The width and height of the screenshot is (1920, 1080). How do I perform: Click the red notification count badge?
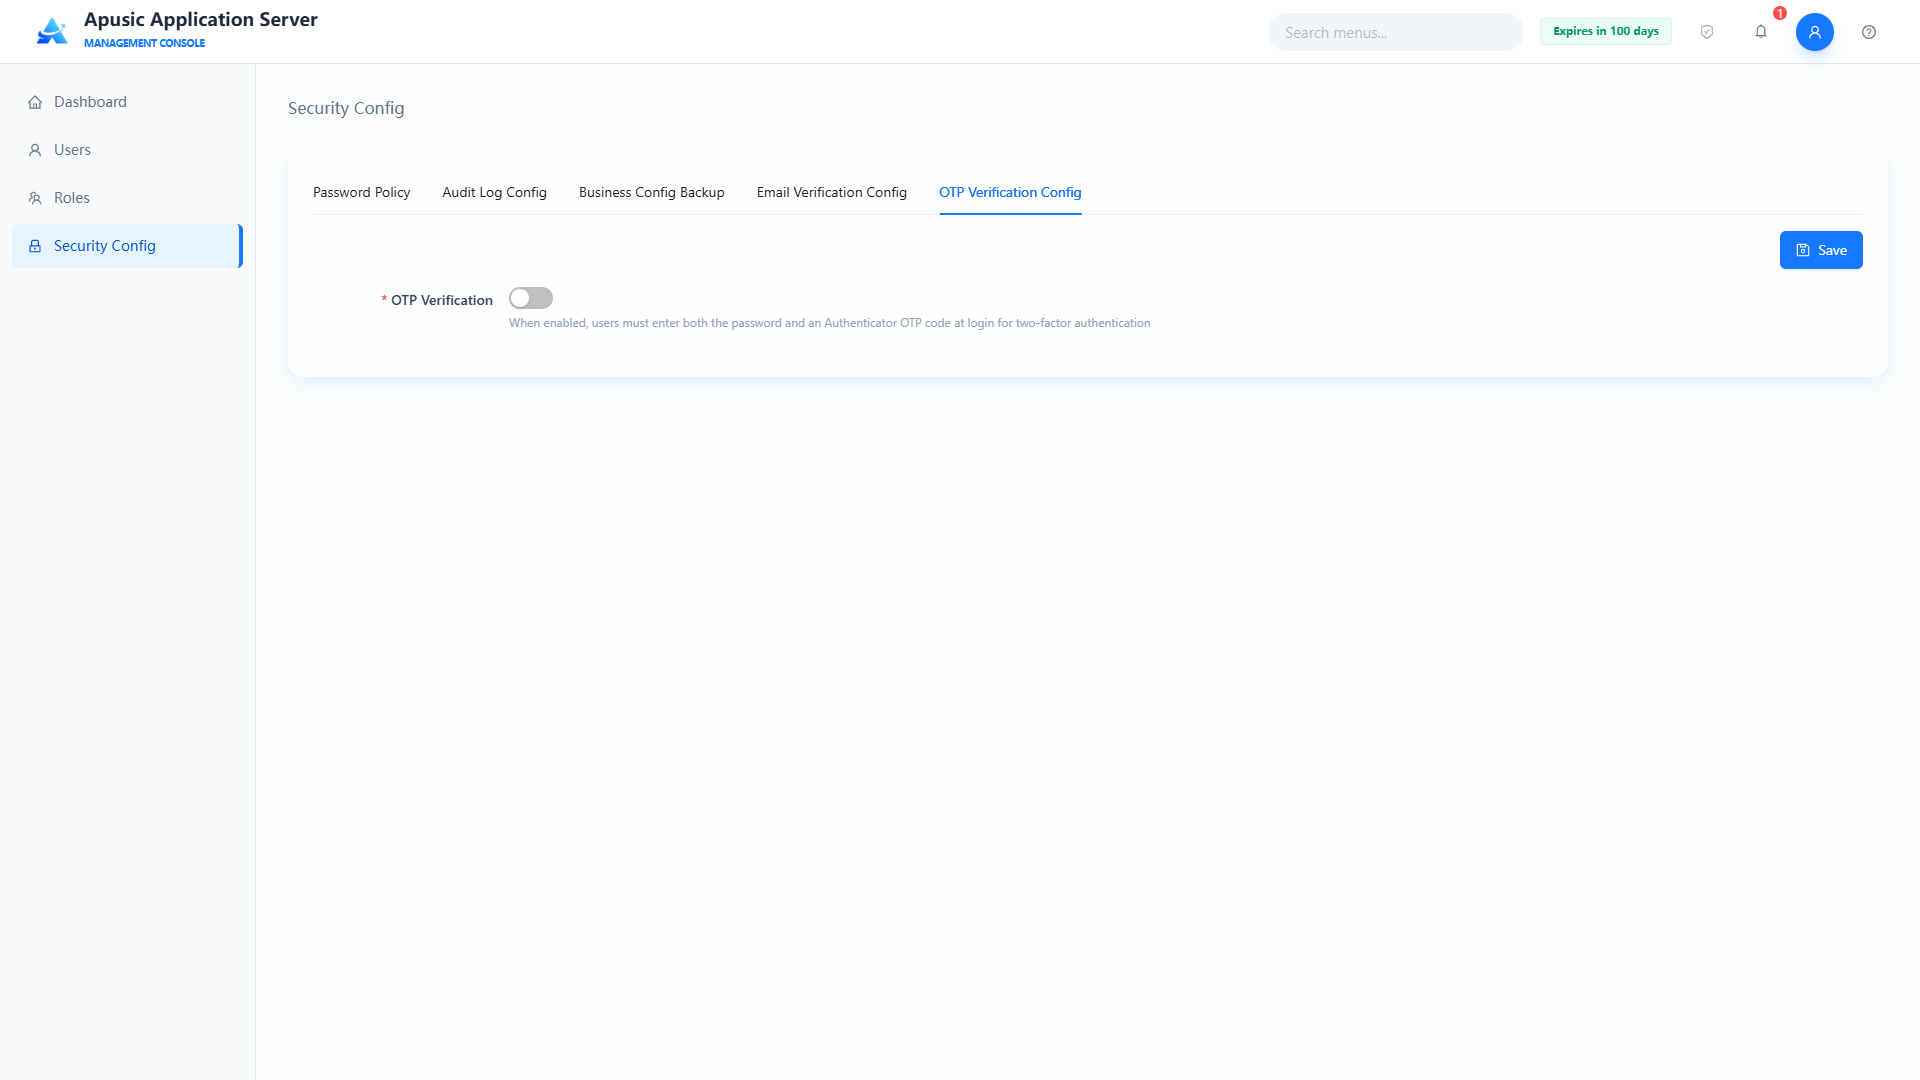click(x=1780, y=13)
